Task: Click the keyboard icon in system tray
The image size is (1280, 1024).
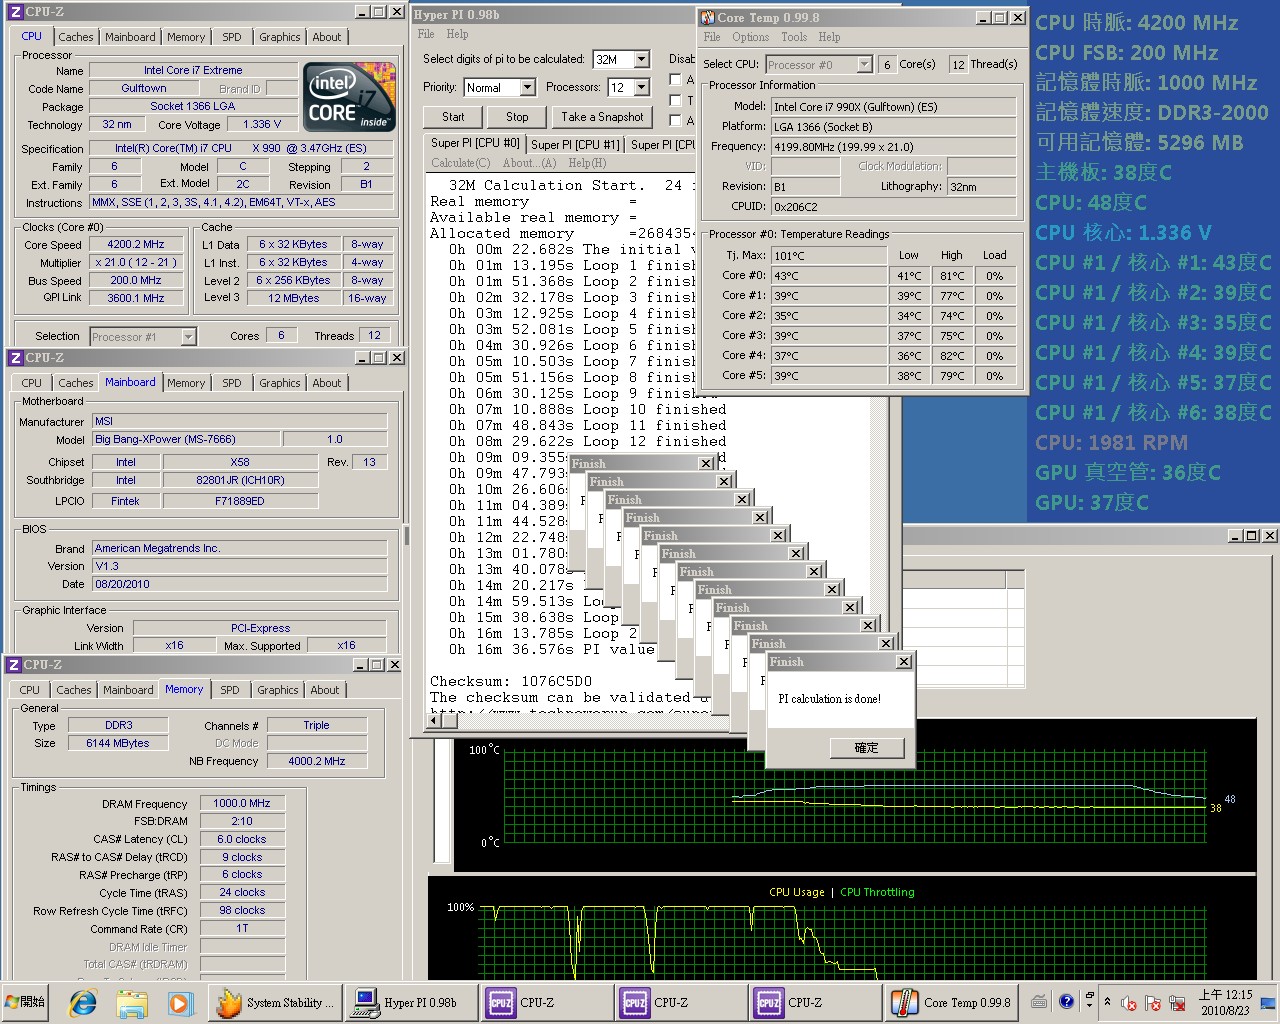Action: pos(1040,1001)
